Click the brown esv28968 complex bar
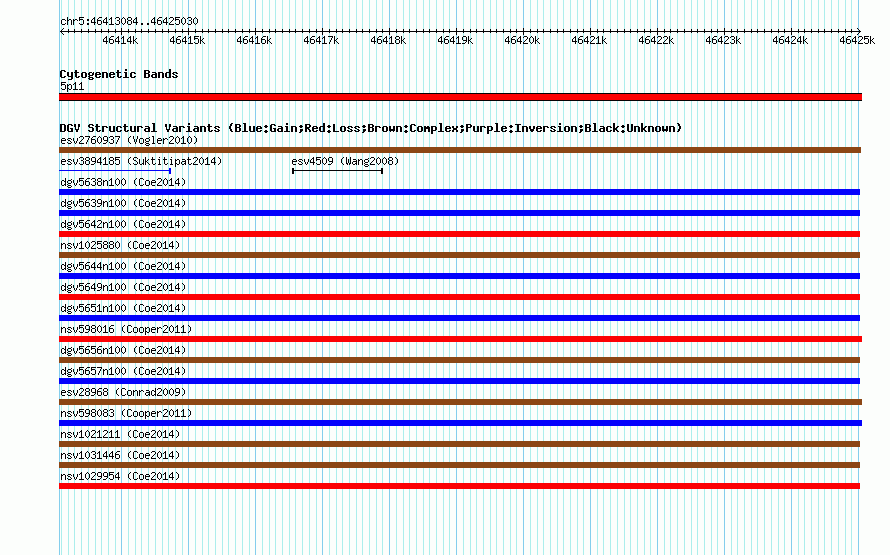 tap(460, 402)
